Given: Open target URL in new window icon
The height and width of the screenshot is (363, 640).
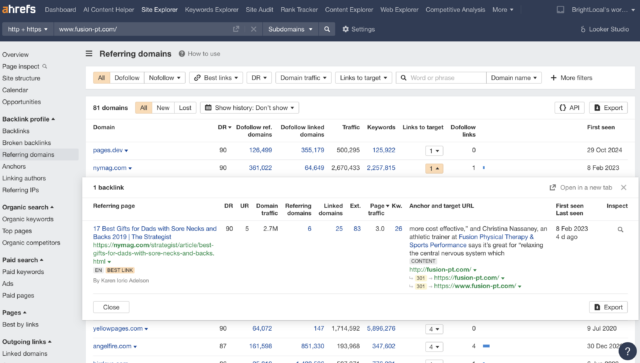Looking at the screenshot, I should (236, 29).
